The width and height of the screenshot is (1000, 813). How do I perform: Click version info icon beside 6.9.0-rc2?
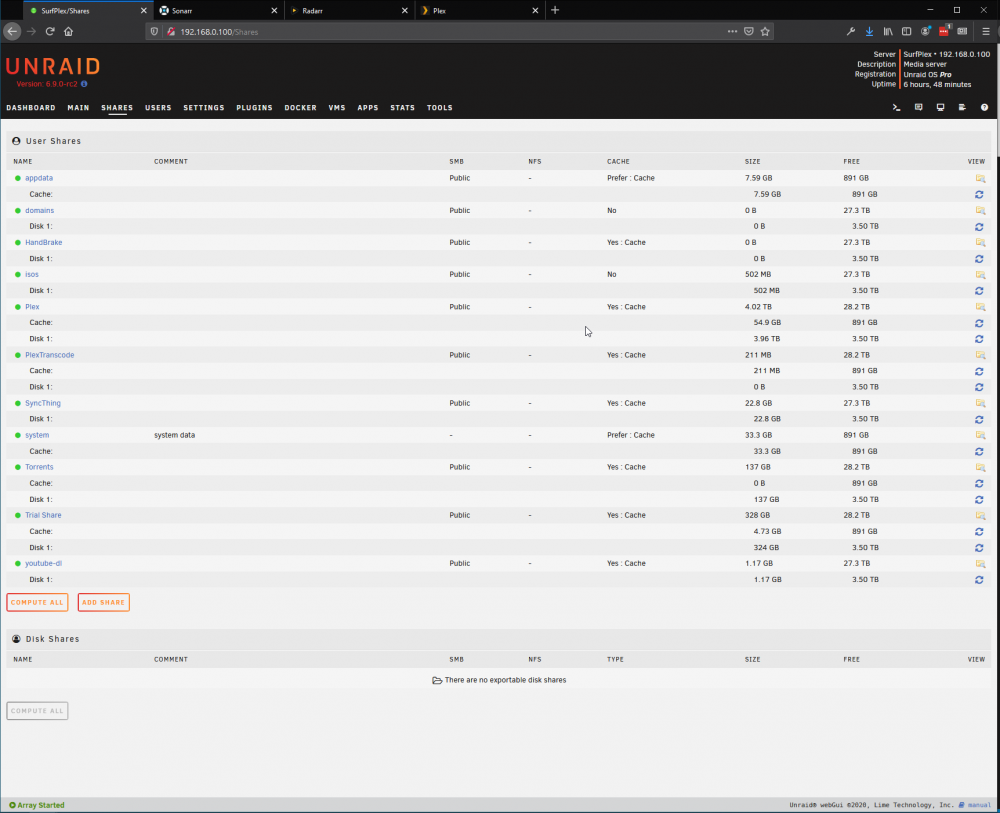tap(84, 84)
